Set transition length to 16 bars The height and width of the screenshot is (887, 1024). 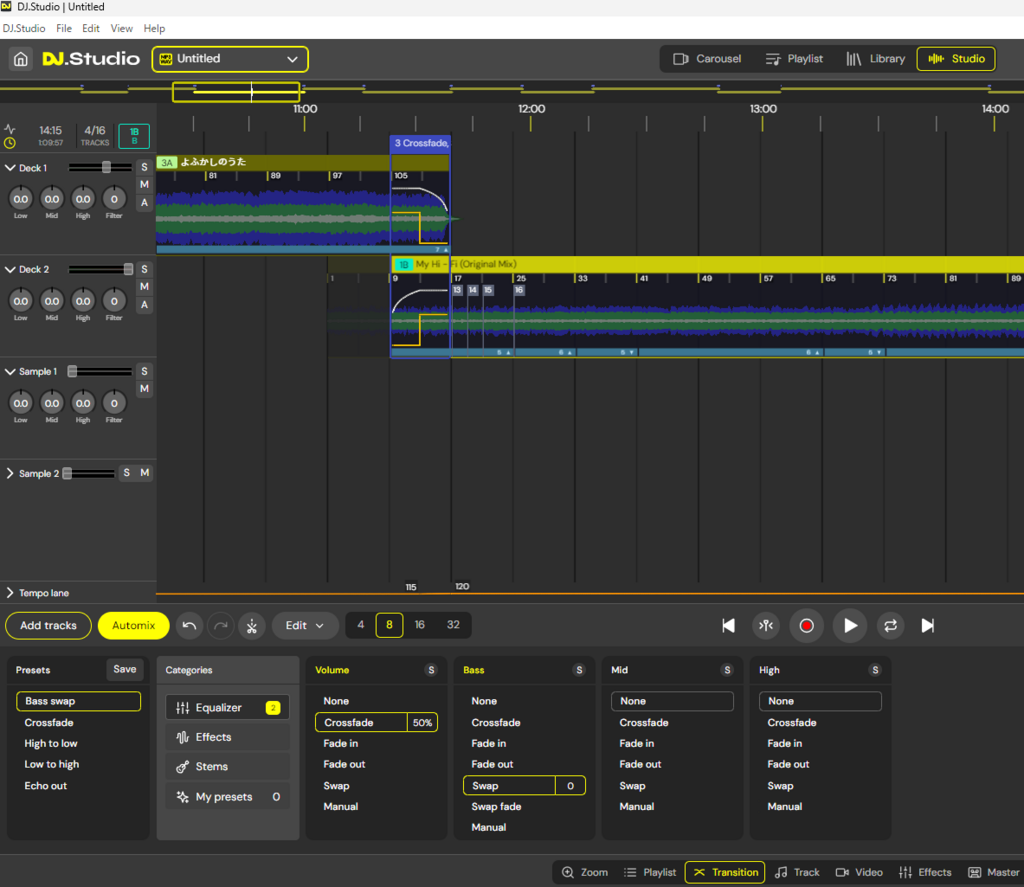(419, 625)
